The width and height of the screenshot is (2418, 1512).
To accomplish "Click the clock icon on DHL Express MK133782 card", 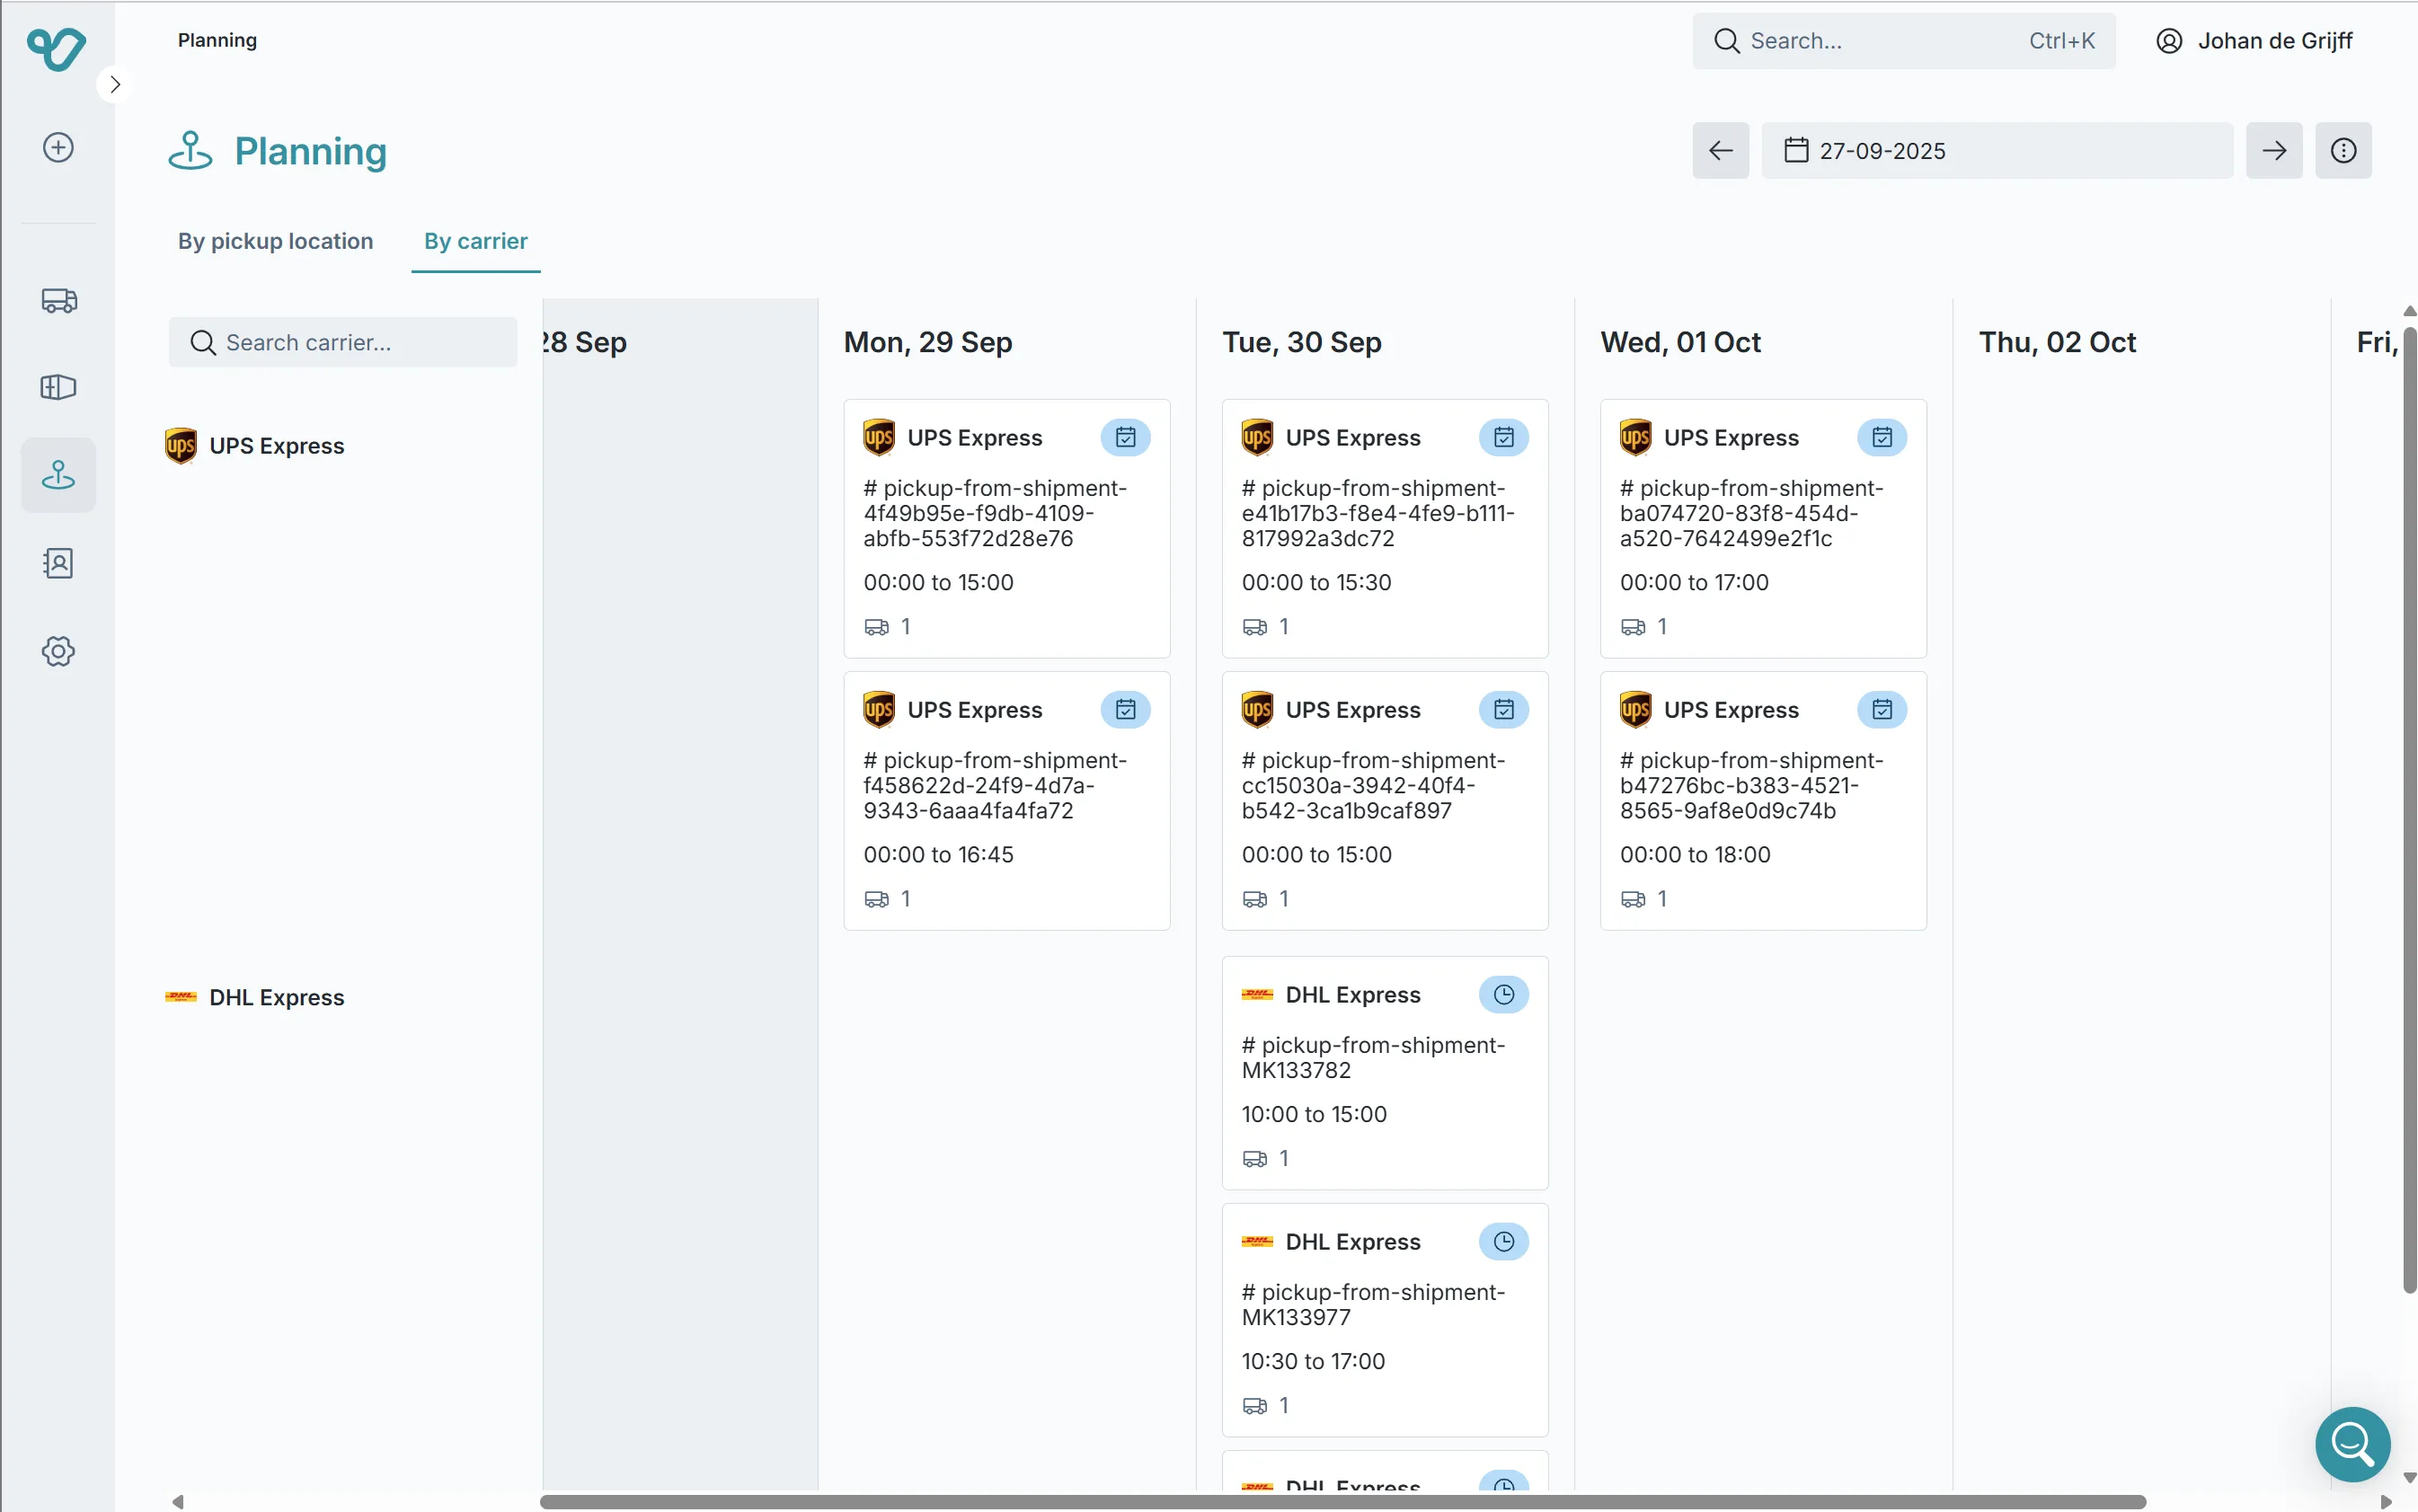I will pyautogui.click(x=1504, y=994).
